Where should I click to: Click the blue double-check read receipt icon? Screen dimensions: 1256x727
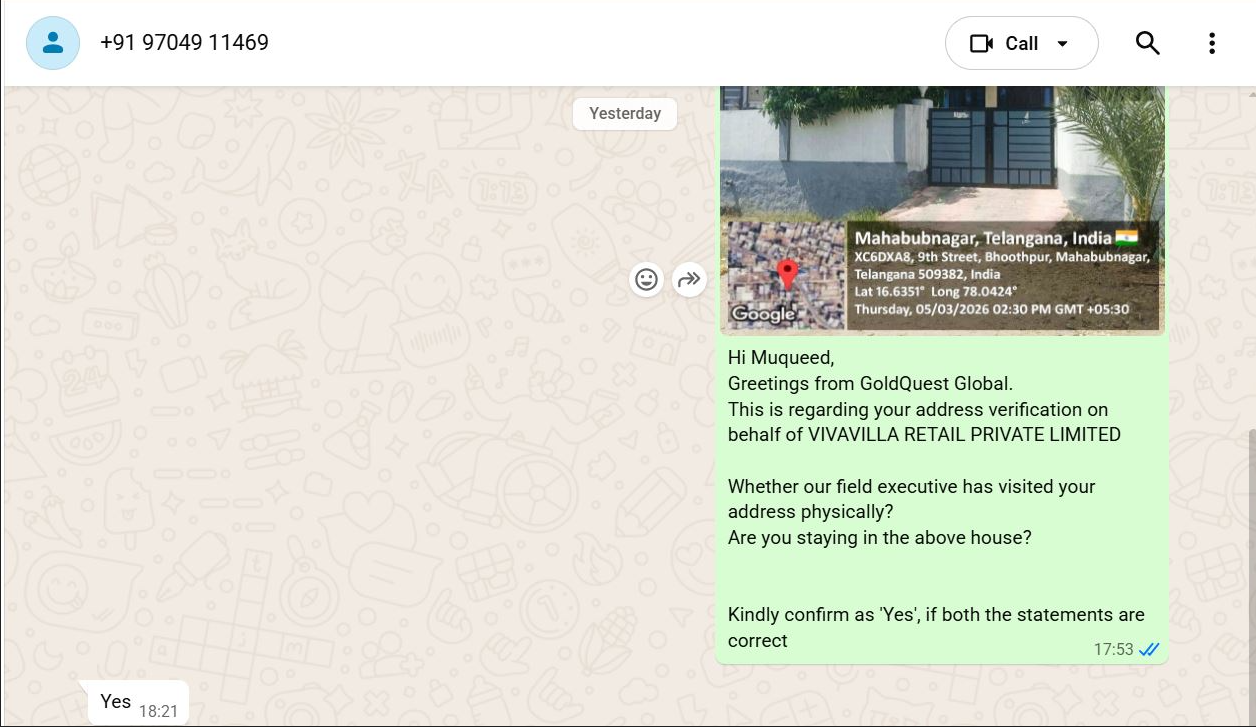point(1149,650)
